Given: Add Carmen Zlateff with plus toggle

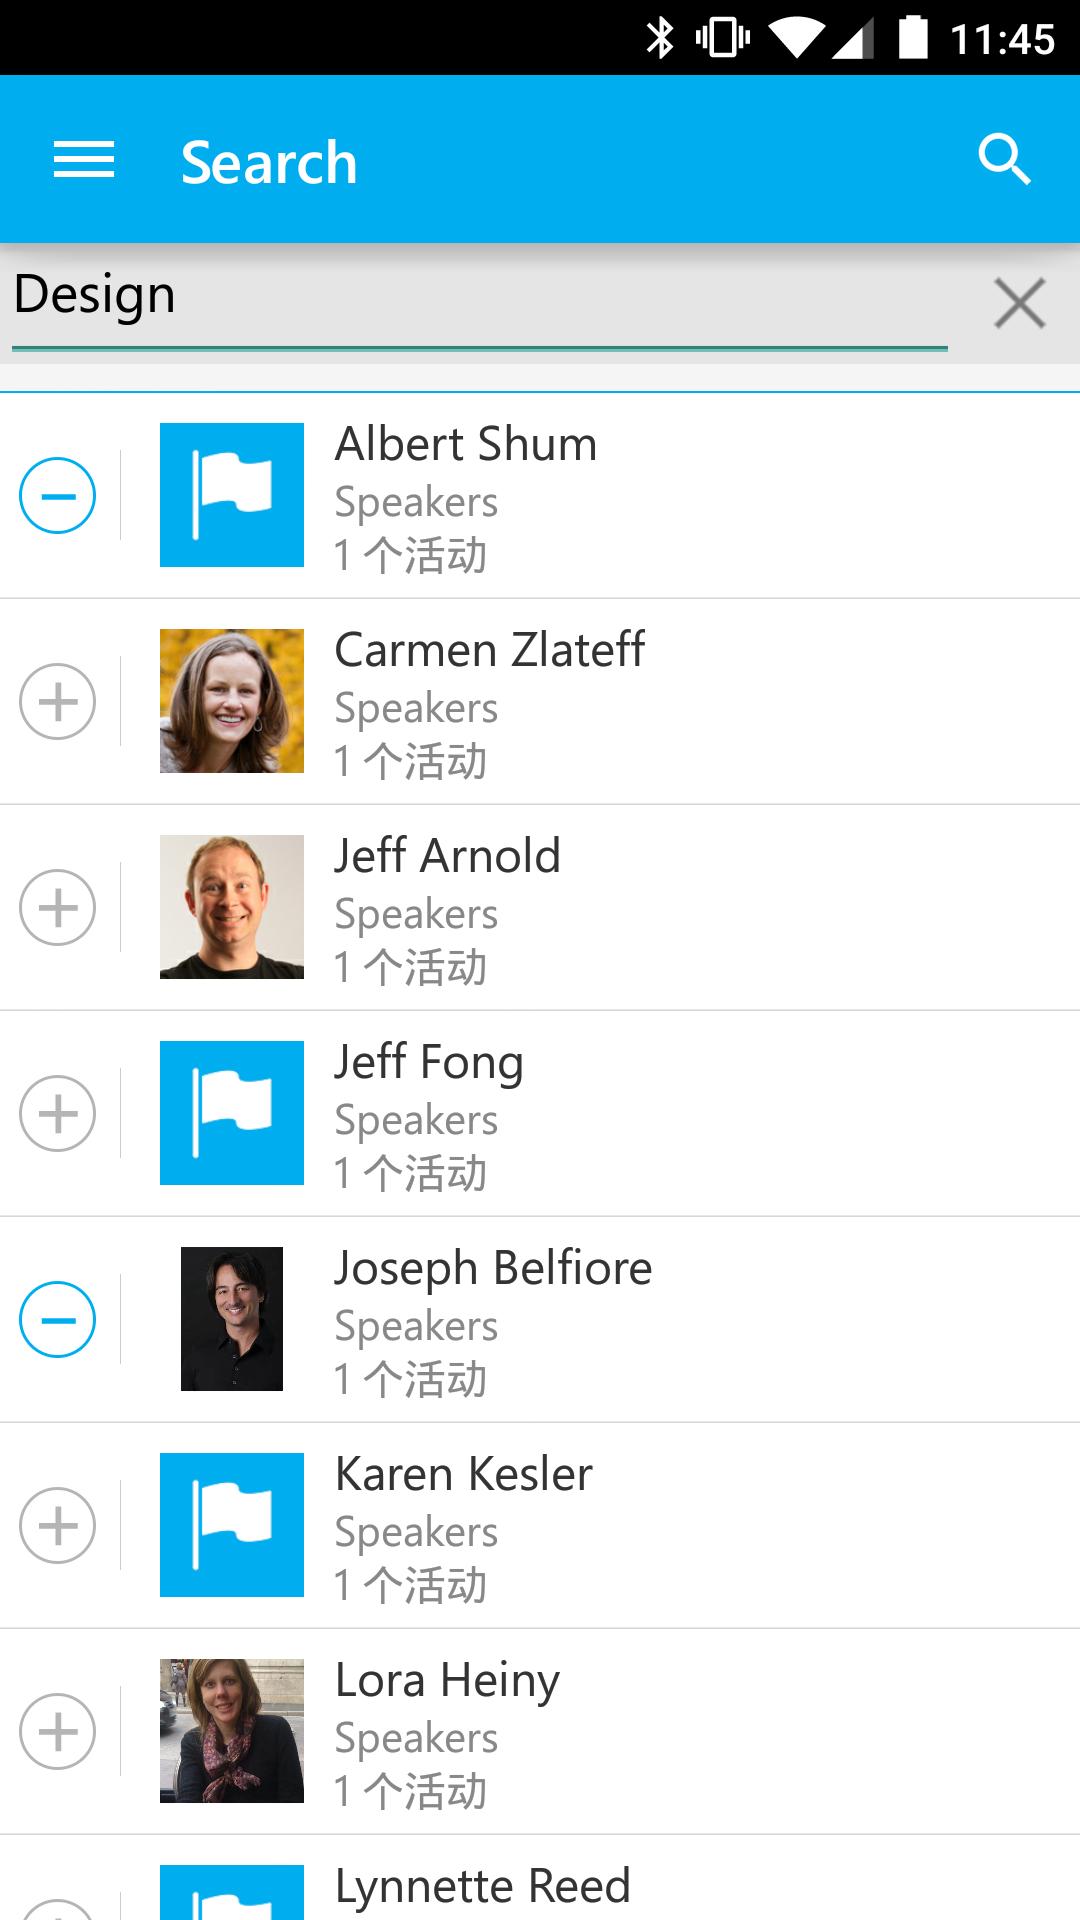Looking at the screenshot, I should 58,702.
